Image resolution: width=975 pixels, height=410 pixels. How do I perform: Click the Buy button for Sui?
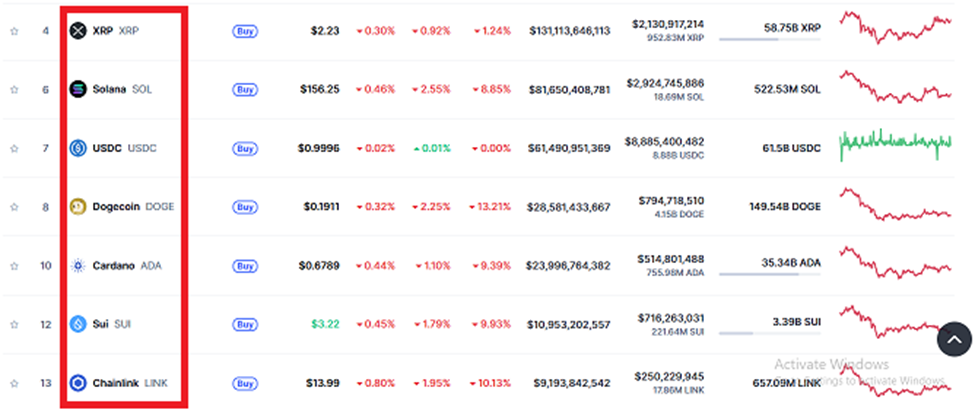pos(245,325)
